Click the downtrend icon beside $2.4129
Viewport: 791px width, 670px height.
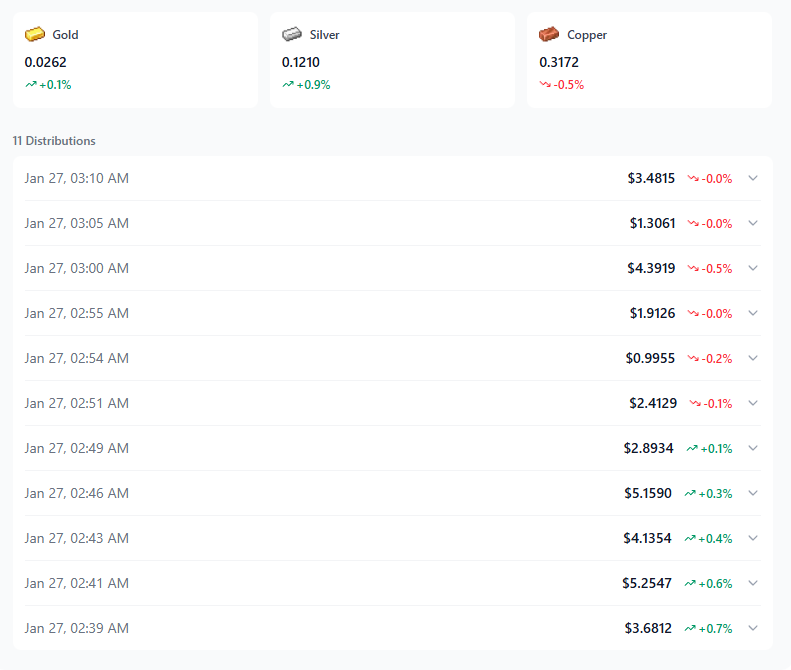[695, 403]
